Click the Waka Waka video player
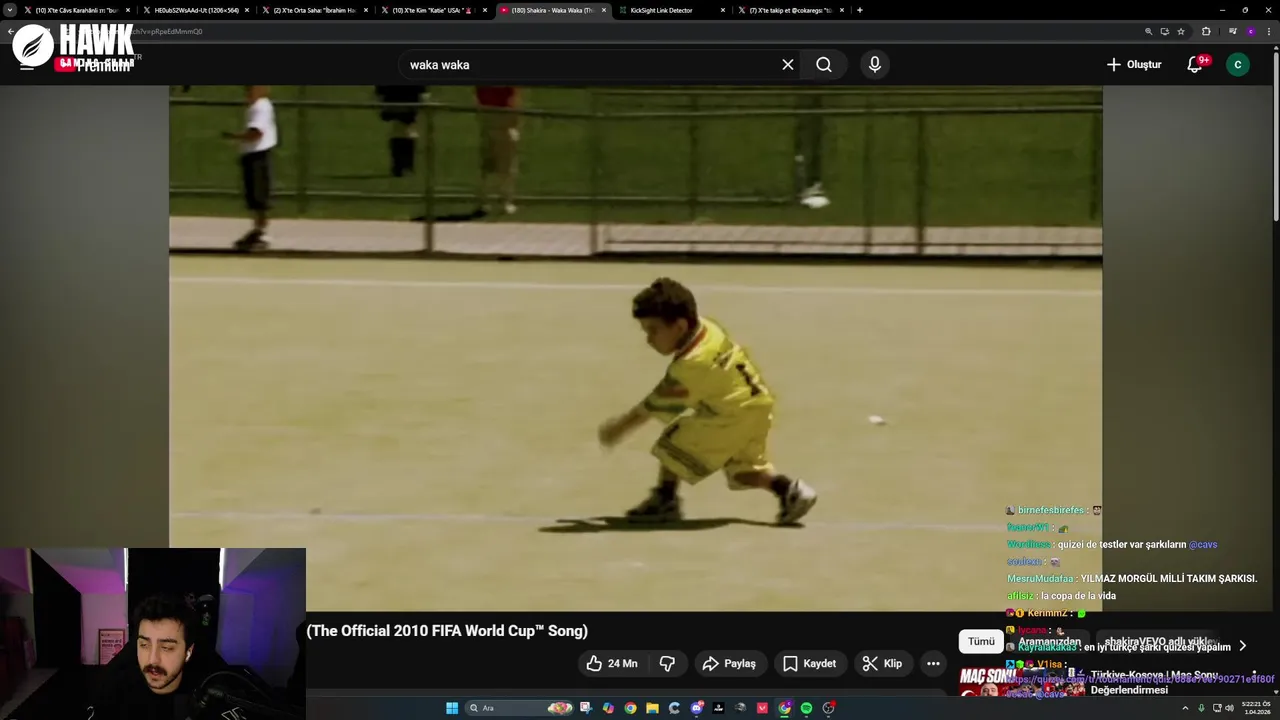The width and height of the screenshot is (1280, 720). point(635,348)
